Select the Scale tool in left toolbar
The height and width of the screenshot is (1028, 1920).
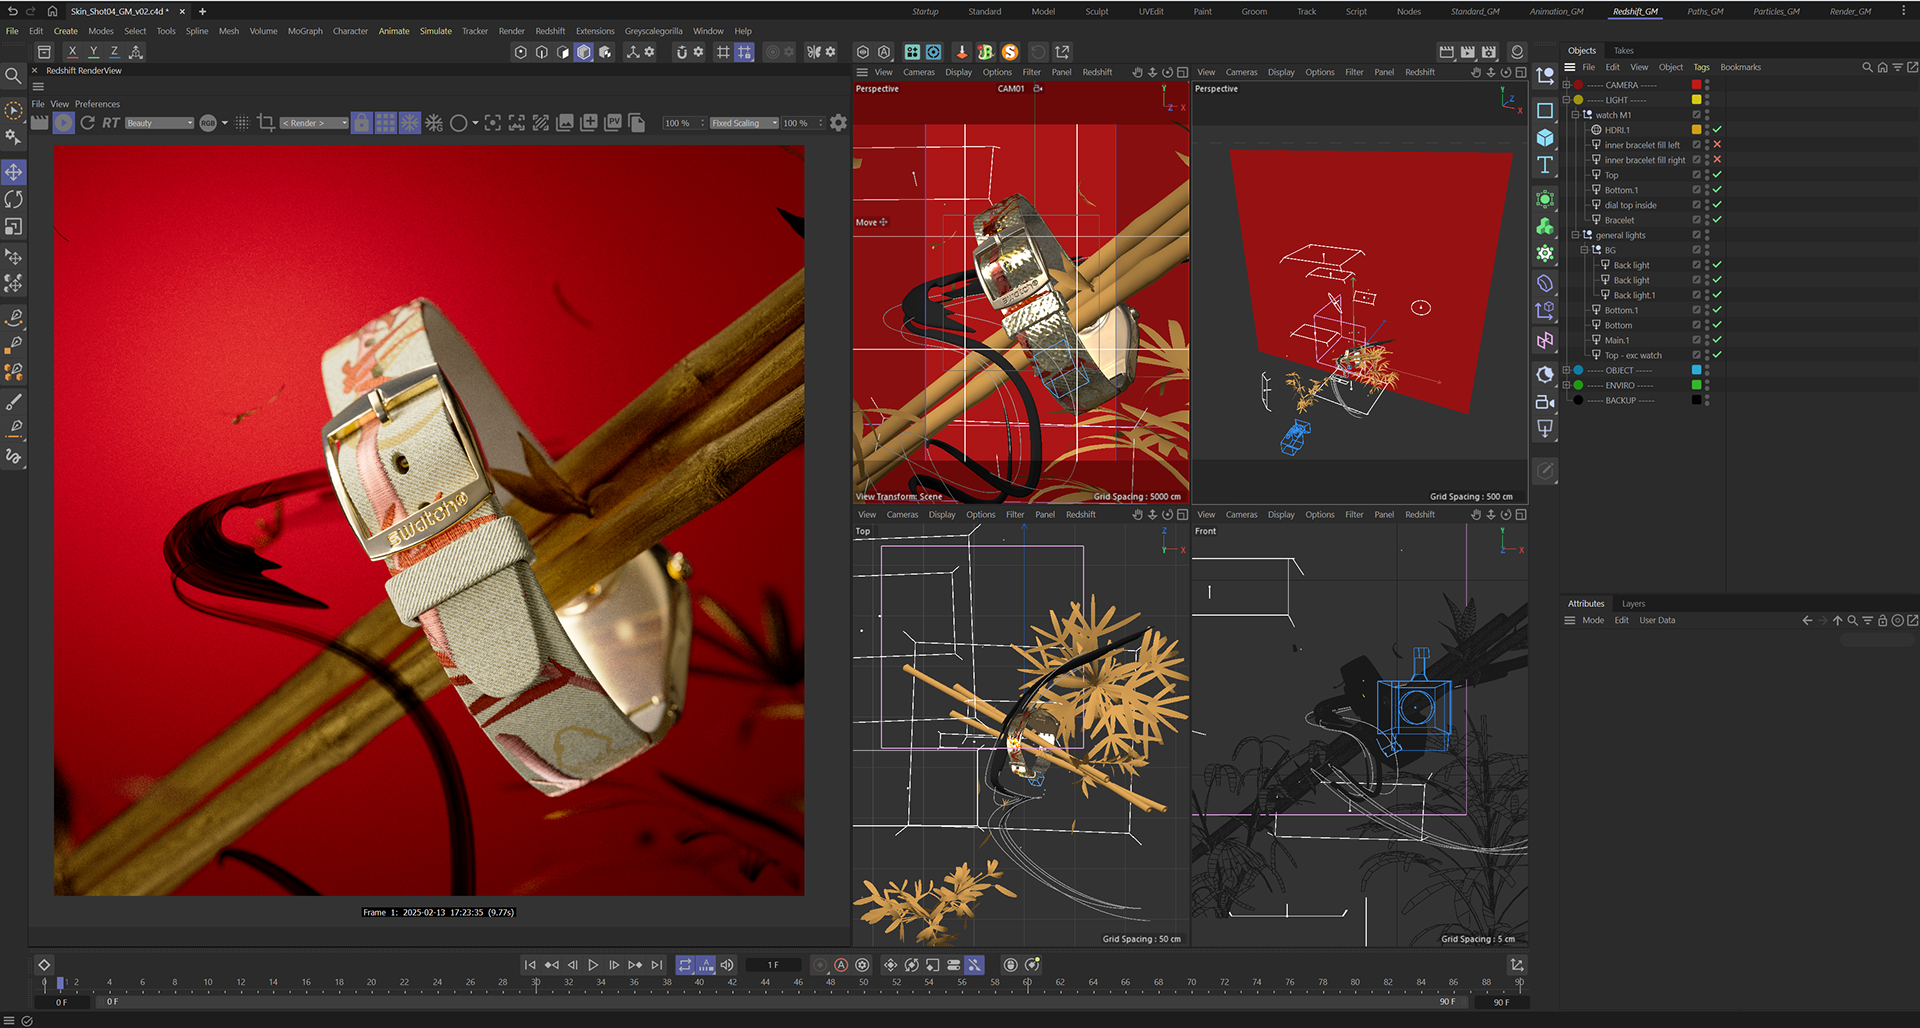[x=14, y=228]
